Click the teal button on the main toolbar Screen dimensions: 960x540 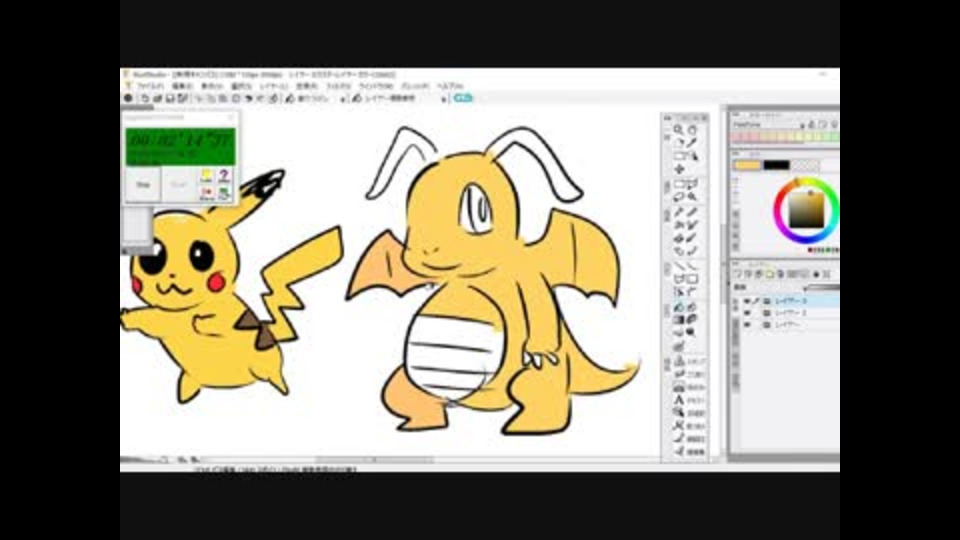(463, 98)
